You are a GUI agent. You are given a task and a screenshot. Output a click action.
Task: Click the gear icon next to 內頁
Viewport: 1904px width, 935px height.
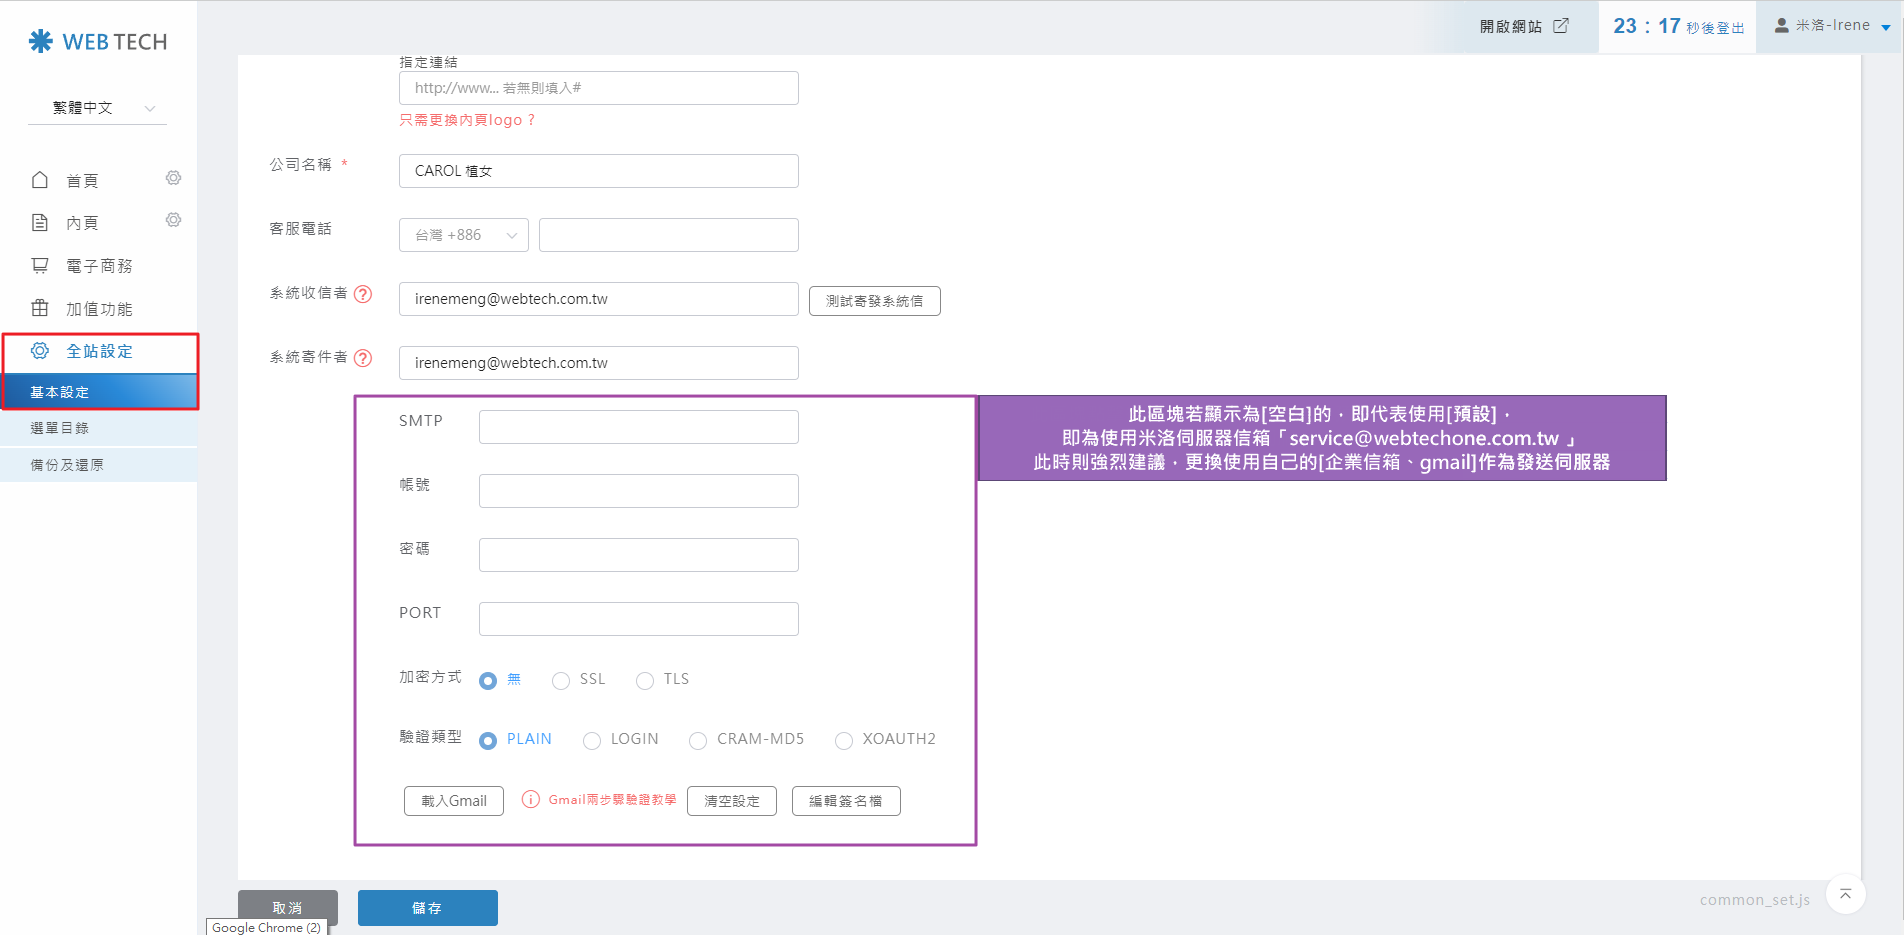(173, 220)
